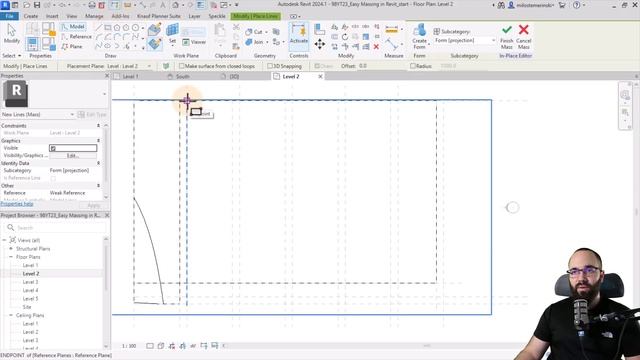Click the Apply button in Properties
The image size is (640, 360).
(93, 205)
